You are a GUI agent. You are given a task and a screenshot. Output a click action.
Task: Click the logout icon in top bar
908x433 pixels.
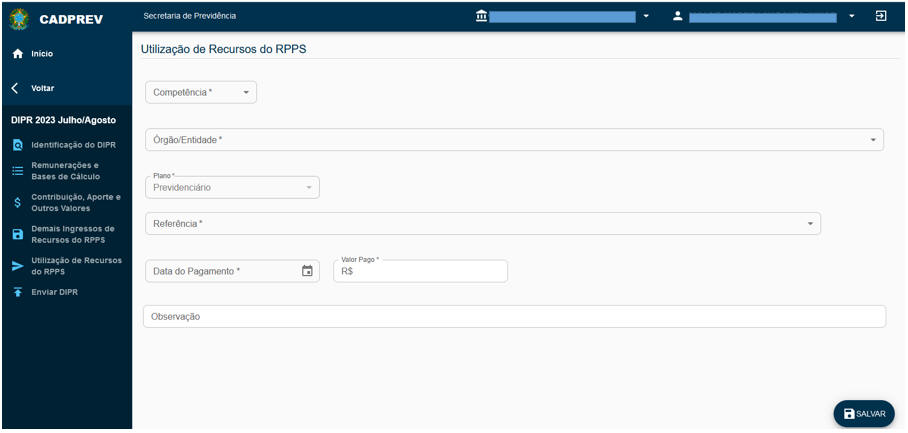(x=881, y=16)
